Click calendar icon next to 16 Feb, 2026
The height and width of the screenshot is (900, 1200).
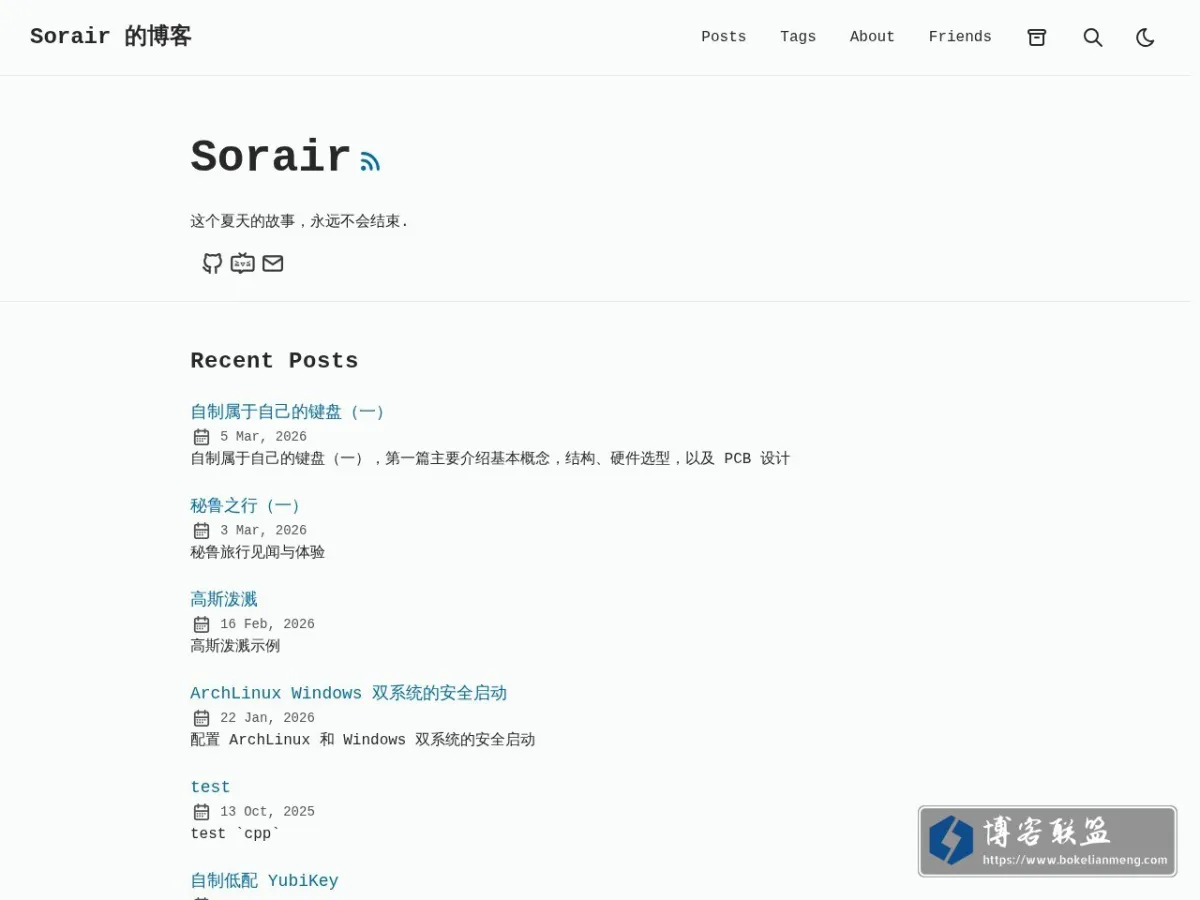coord(201,625)
